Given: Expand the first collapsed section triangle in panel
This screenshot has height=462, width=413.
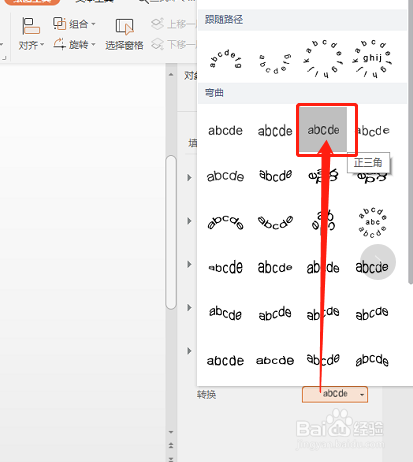Looking at the screenshot, I should pyautogui.click(x=189, y=177).
